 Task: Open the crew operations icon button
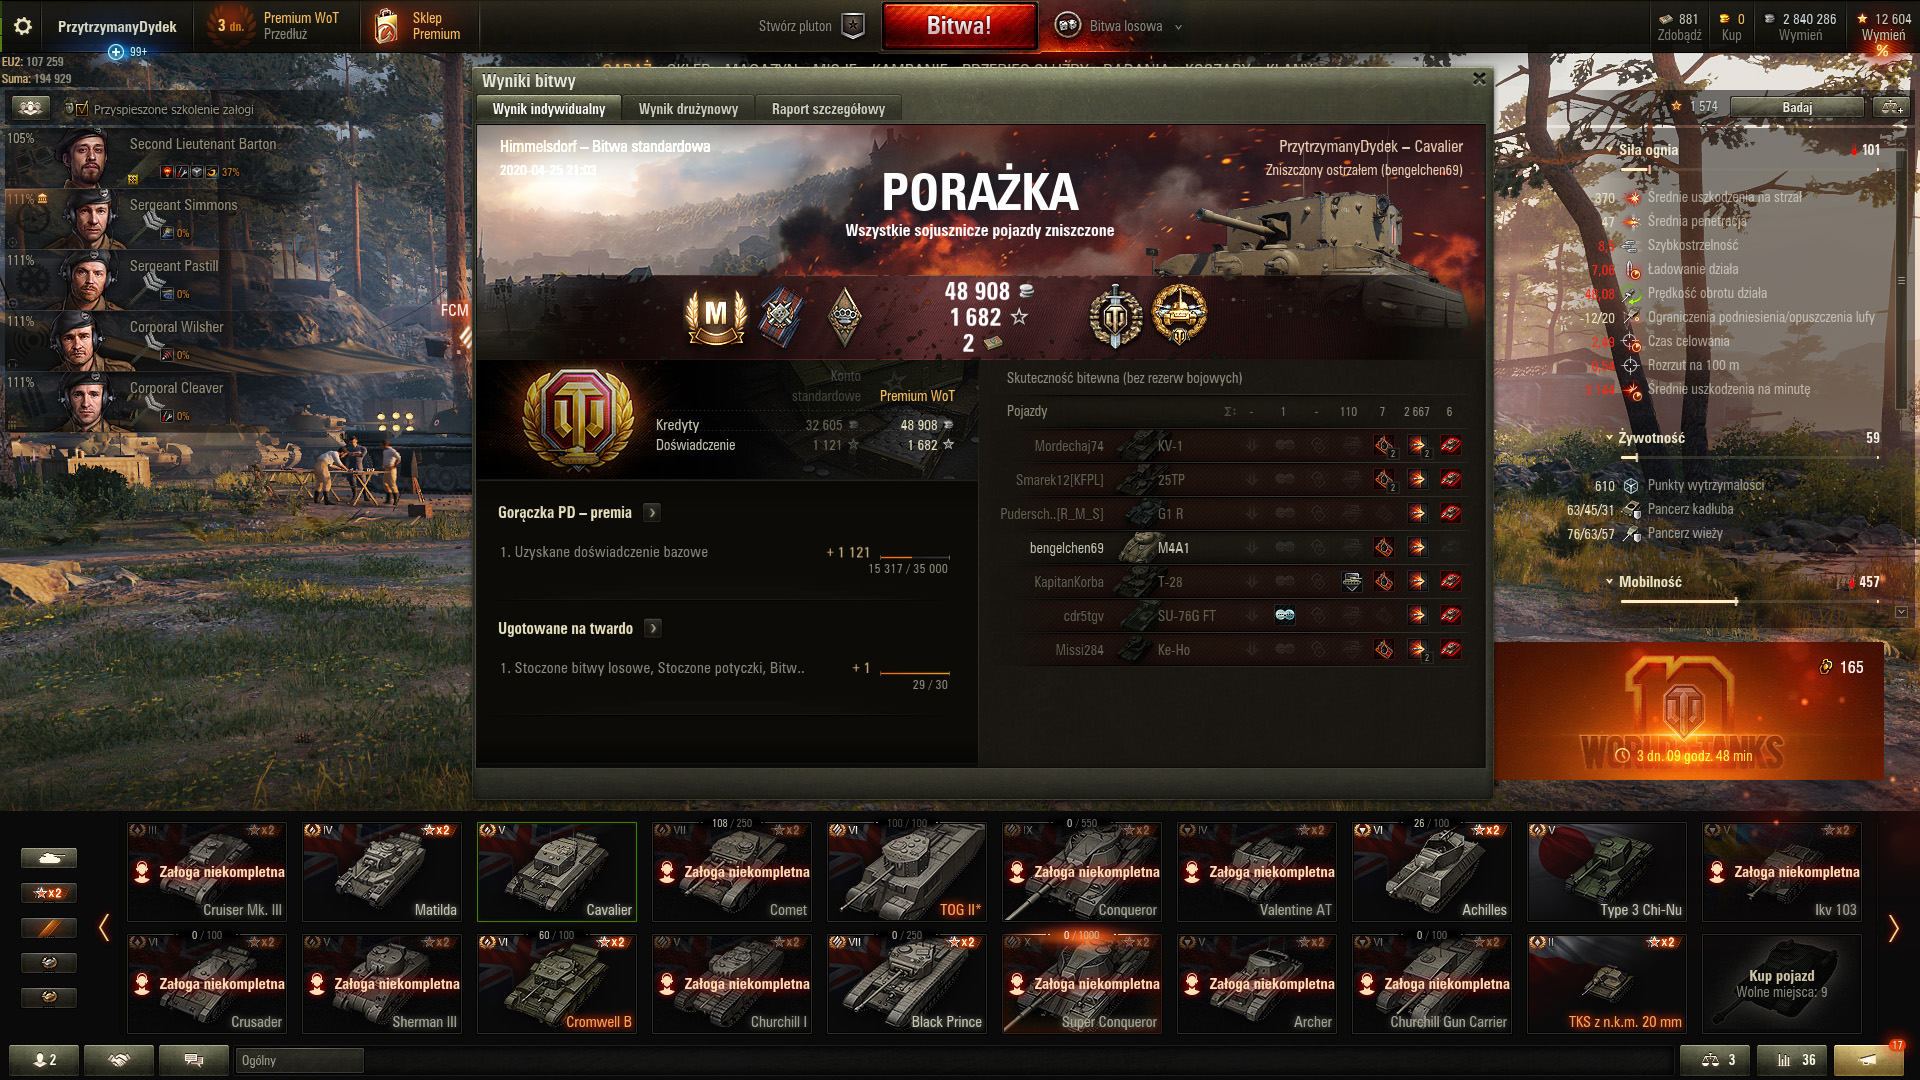pyautogui.click(x=30, y=108)
